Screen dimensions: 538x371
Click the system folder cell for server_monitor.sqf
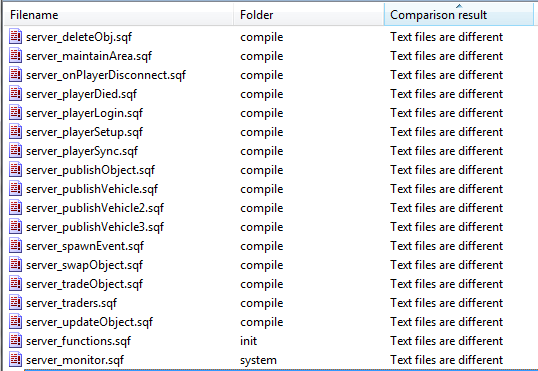[x=258, y=360]
